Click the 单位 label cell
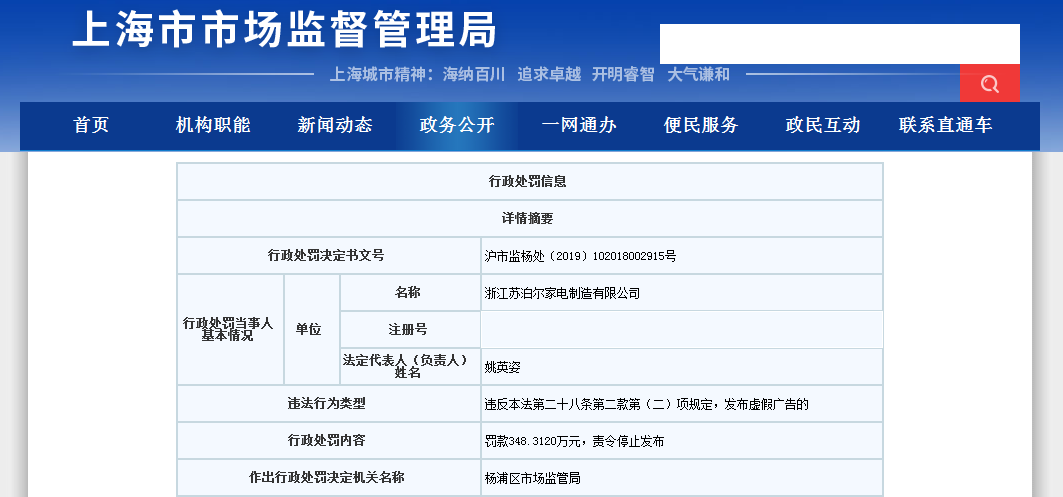The height and width of the screenshot is (497, 1063). 311,330
